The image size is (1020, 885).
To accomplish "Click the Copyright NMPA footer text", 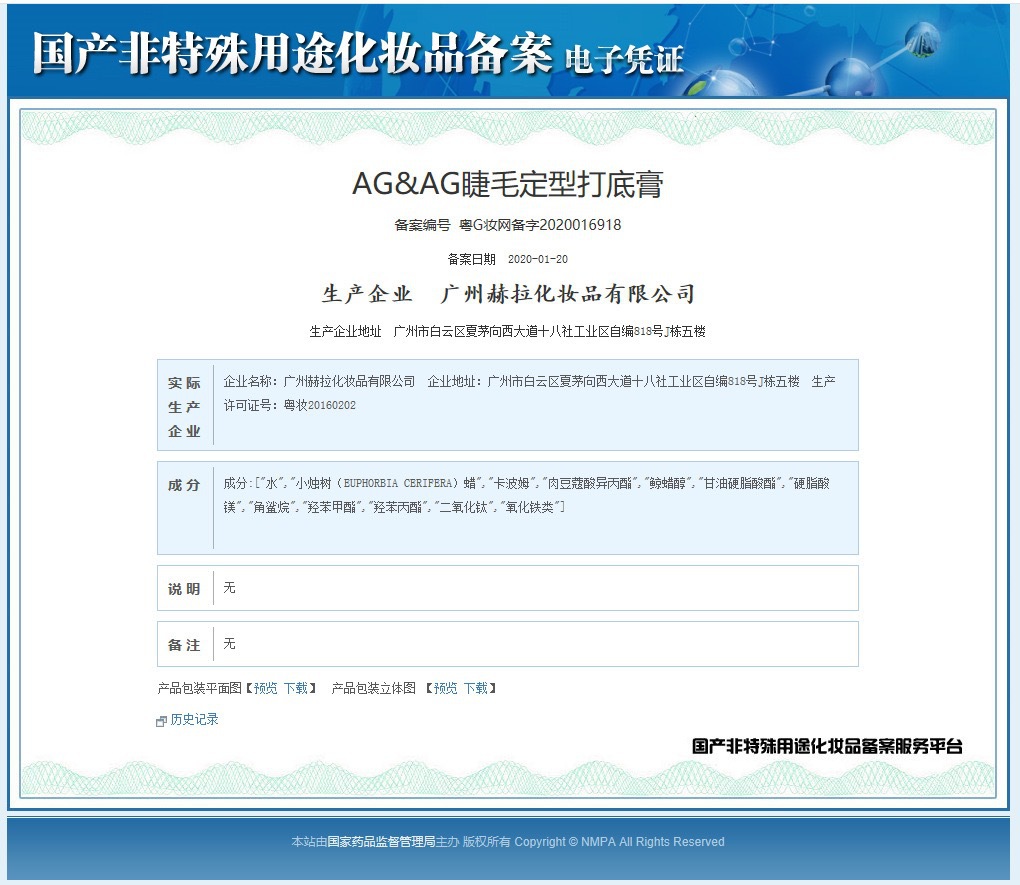I will 619,841.
